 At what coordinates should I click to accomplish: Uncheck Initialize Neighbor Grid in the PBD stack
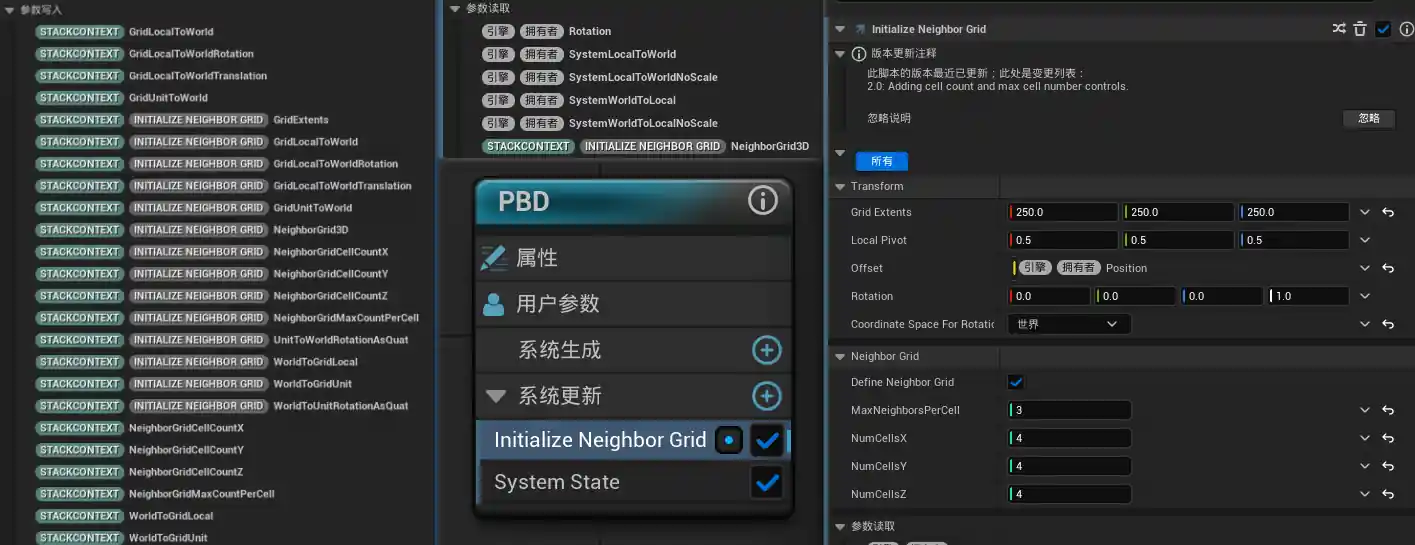(x=766, y=440)
